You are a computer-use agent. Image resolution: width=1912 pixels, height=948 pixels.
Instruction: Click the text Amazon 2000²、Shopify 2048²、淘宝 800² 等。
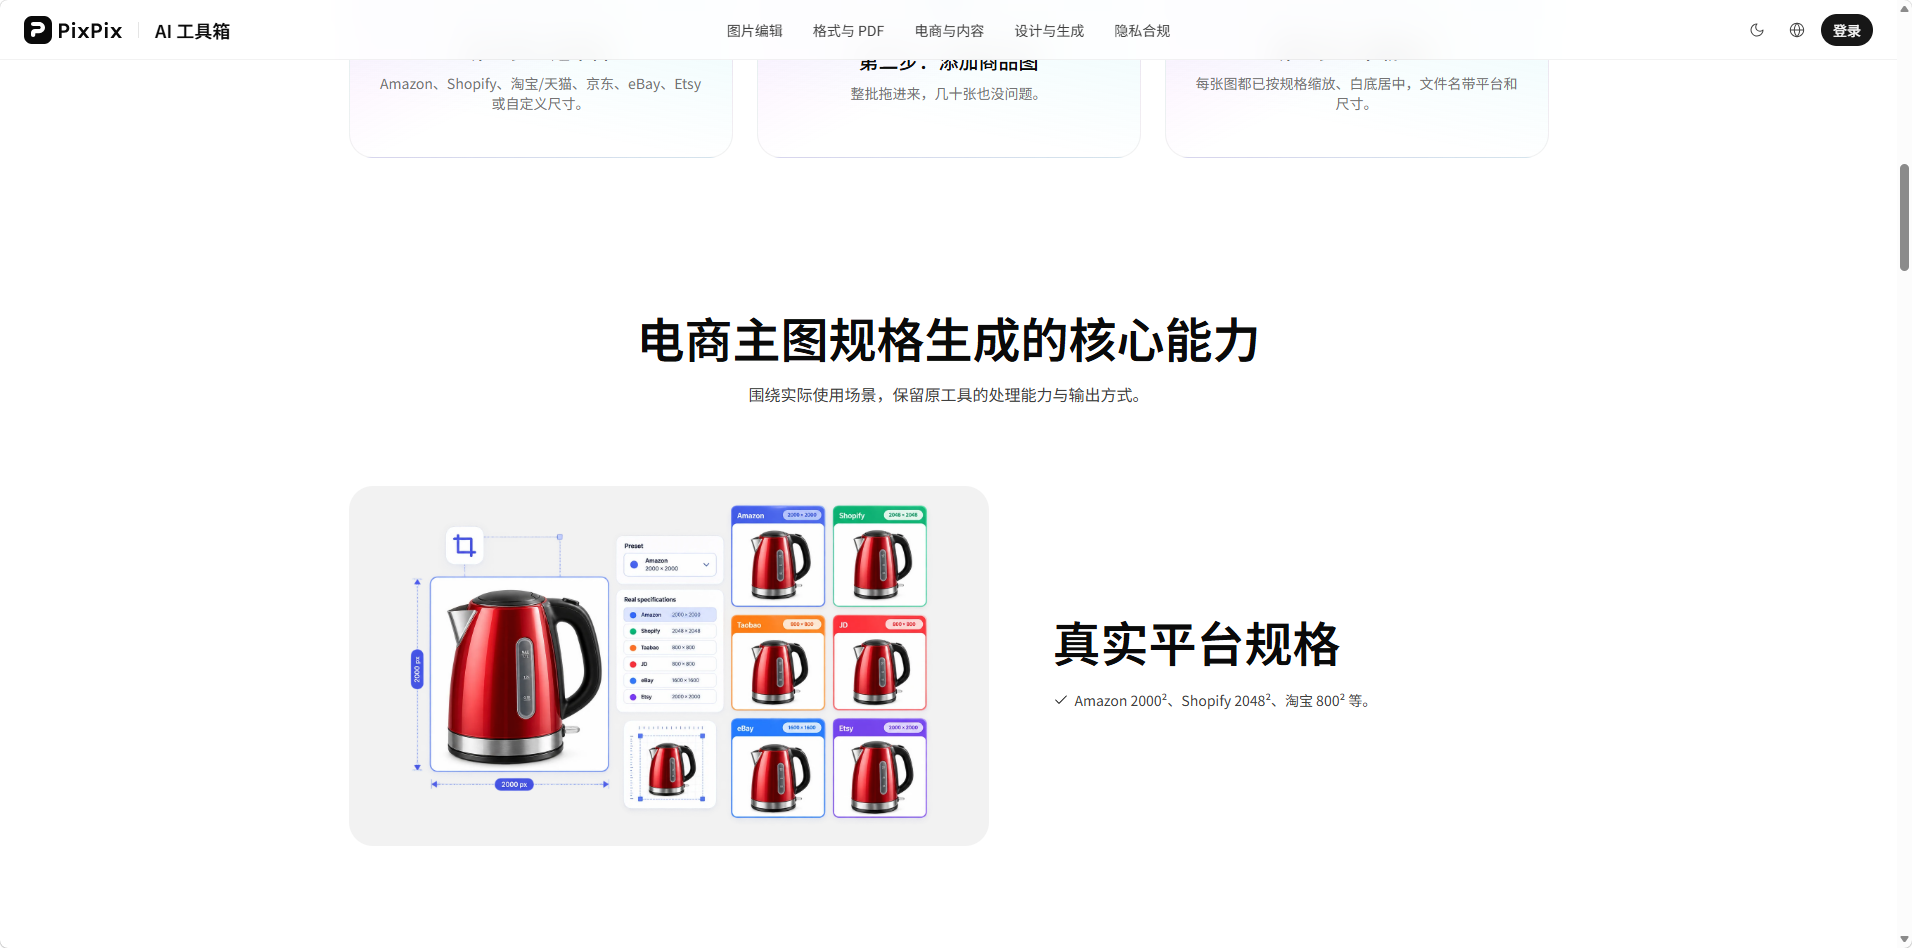(1222, 701)
